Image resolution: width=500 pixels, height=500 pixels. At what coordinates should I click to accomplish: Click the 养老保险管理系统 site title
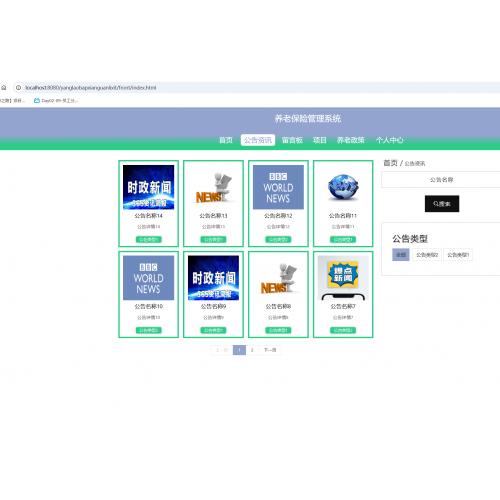[x=308, y=119]
